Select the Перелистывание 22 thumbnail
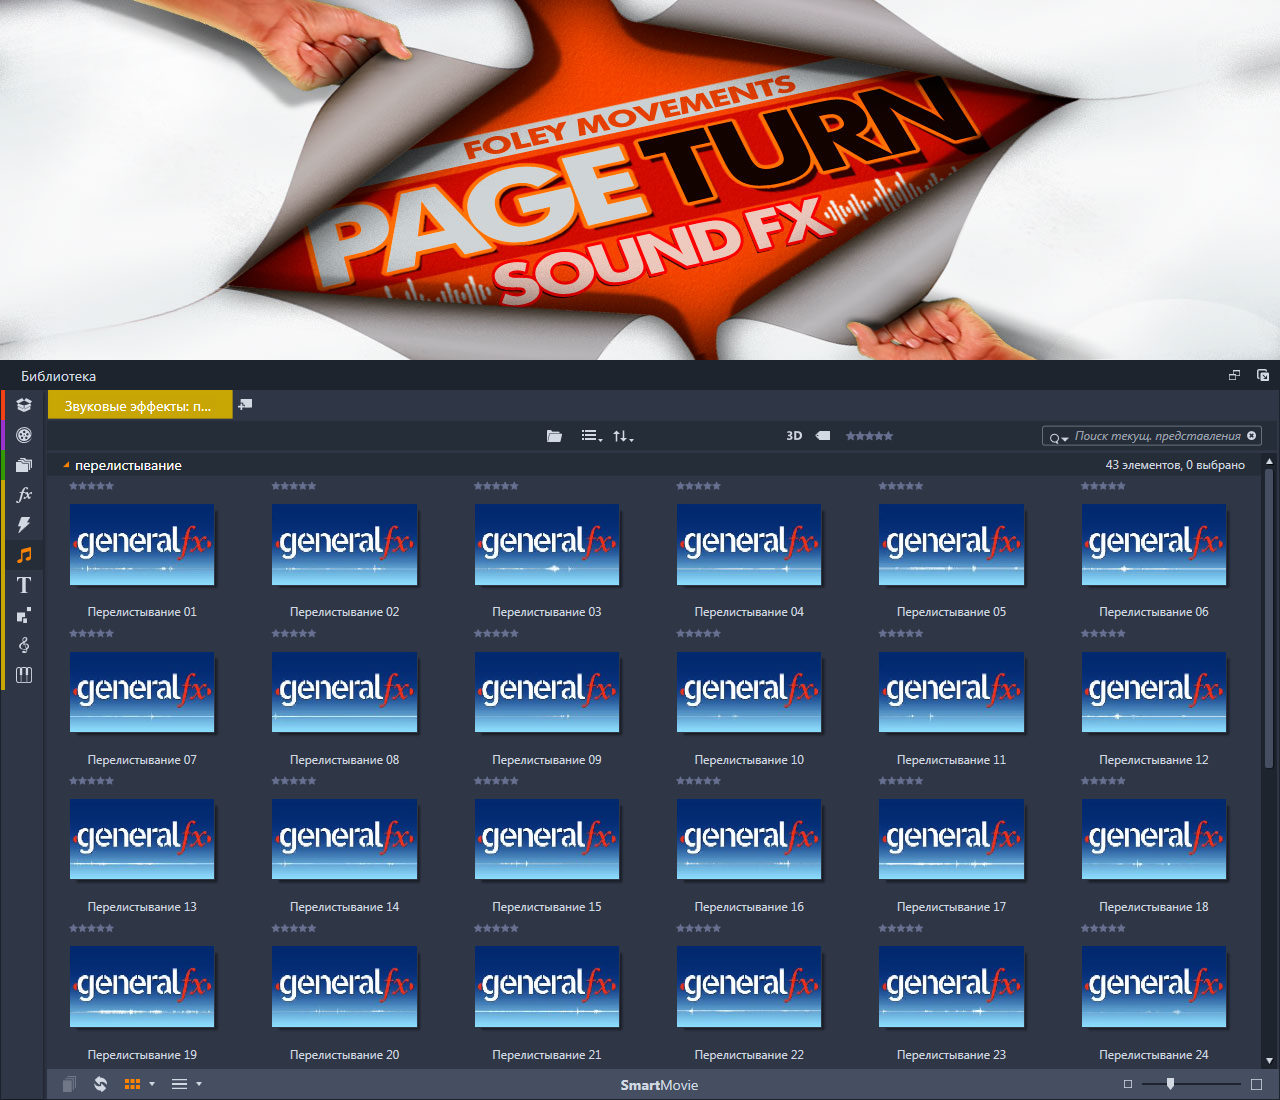The image size is (1280, 1100). [x=749, y=987]
